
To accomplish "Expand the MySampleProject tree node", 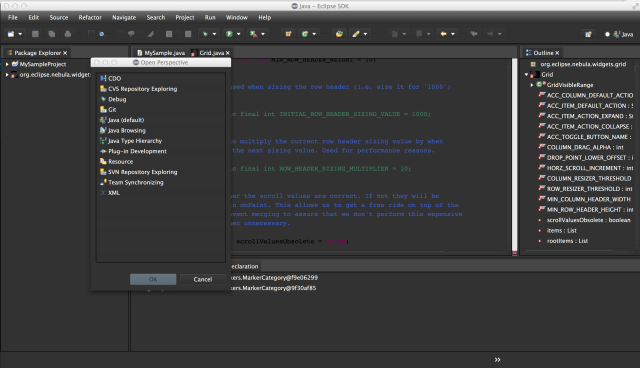I will coord(7,64).
